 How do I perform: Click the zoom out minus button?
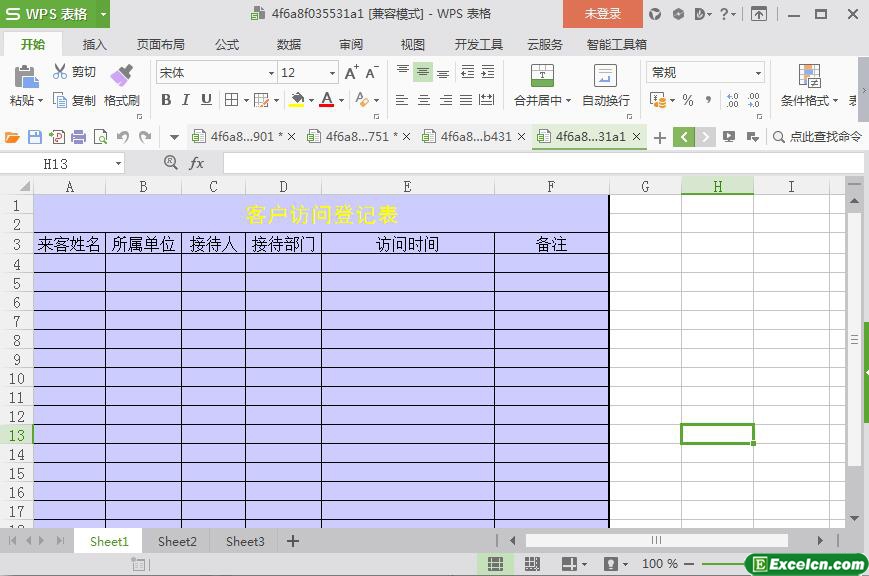pyautogui.click(x=689, y=564)
